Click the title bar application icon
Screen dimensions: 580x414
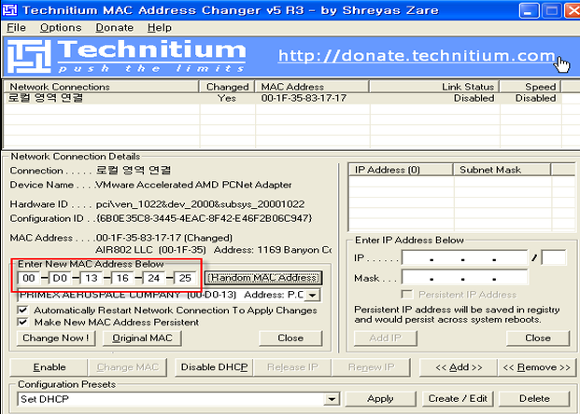(9, 10)
